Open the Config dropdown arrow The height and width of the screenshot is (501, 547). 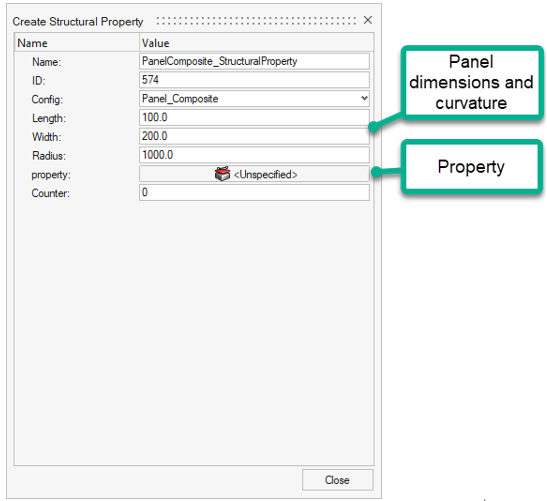364,98
